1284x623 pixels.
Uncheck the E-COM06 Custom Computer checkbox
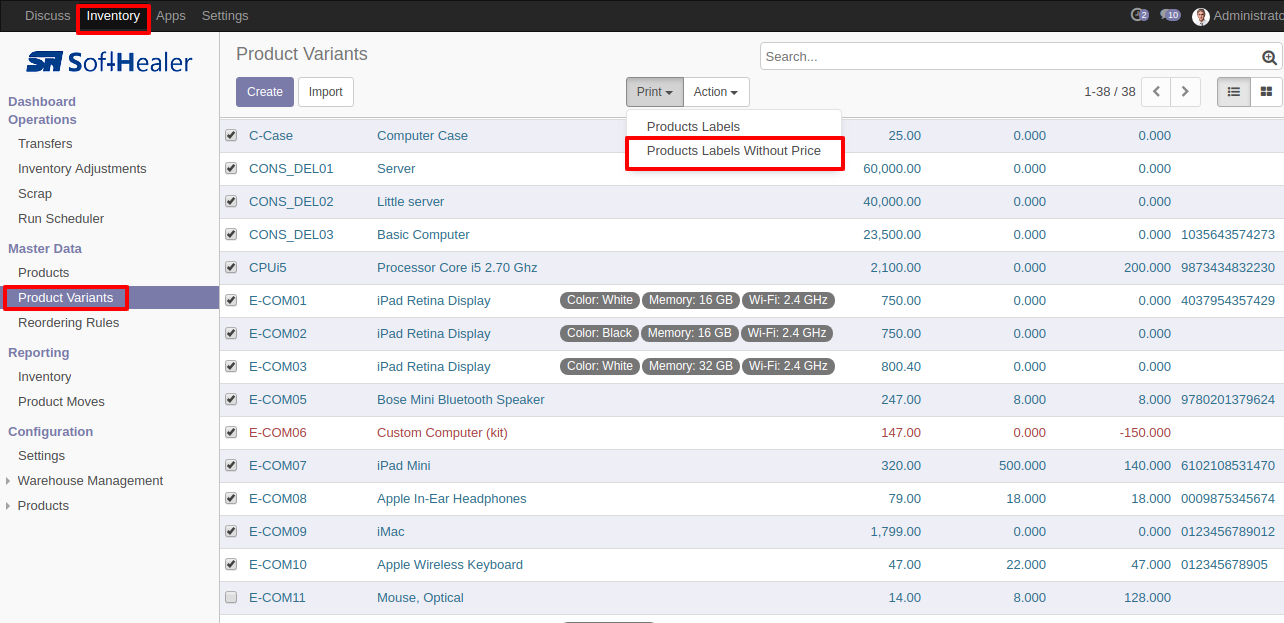pos(231,432)
